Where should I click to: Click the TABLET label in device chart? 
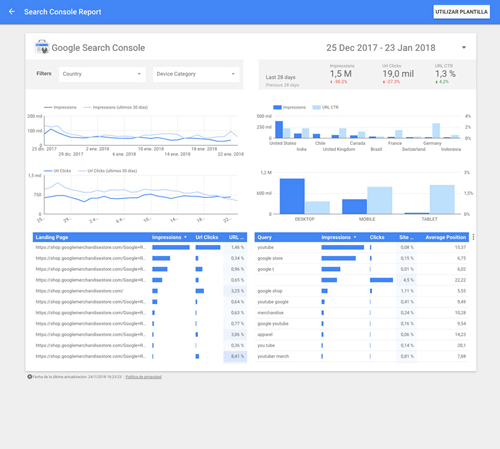click(429, 219)
